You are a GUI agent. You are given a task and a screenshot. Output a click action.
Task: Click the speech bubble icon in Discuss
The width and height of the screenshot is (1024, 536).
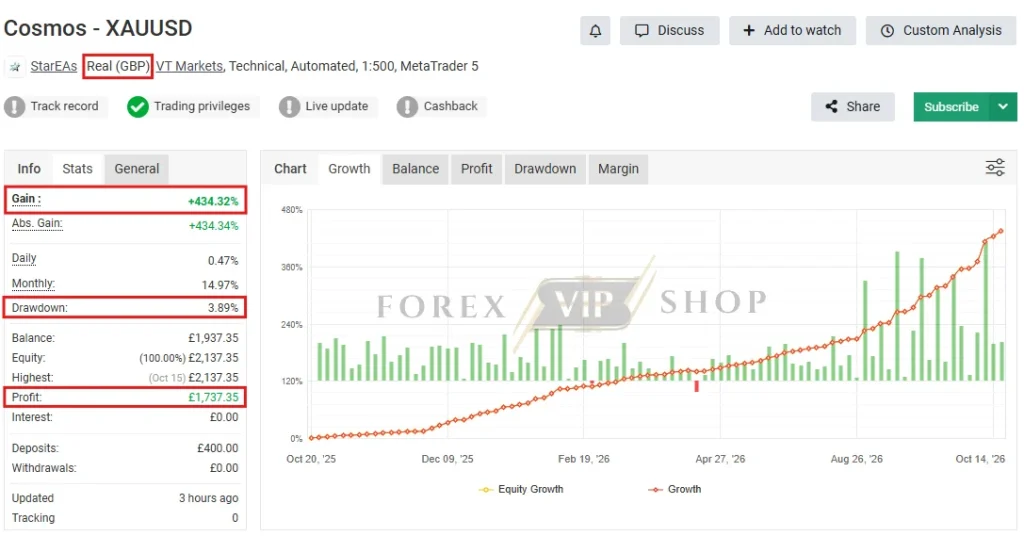[642, 31]
